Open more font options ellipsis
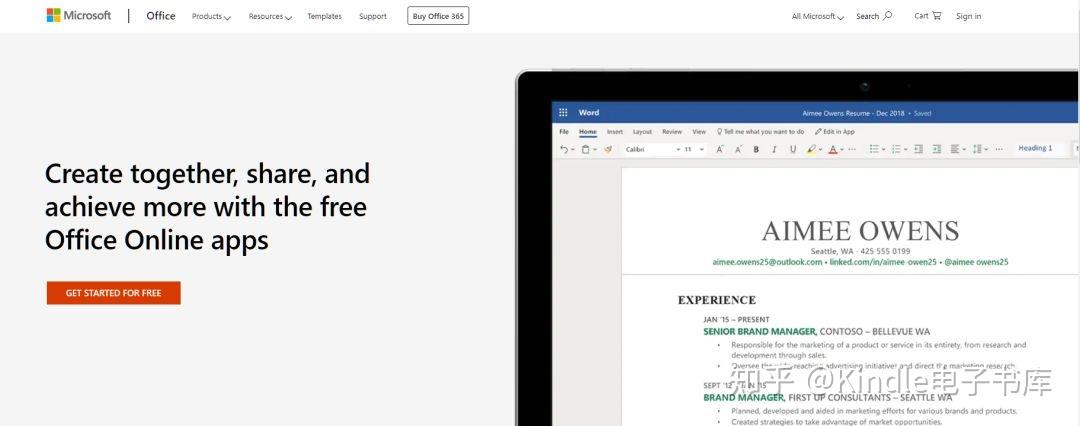The image size is (1080, 426). click(852, 149)
